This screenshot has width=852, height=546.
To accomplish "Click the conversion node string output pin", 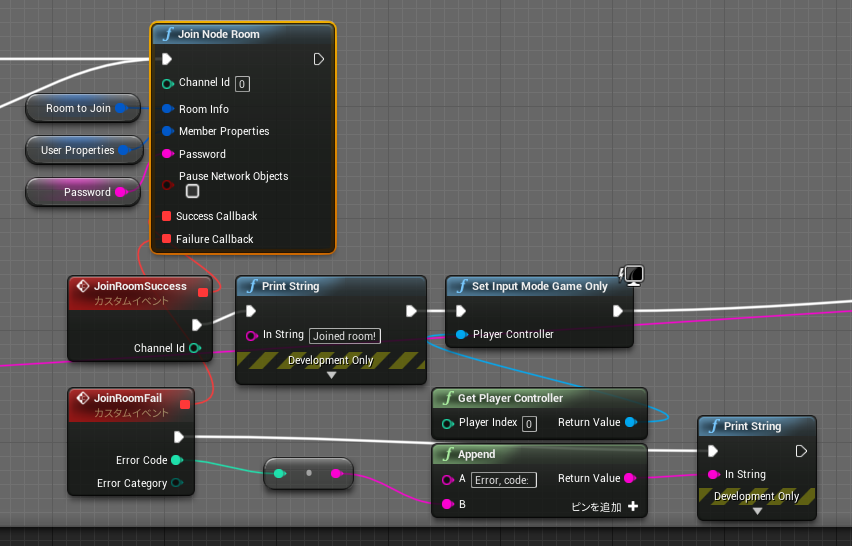I will 336,473.
